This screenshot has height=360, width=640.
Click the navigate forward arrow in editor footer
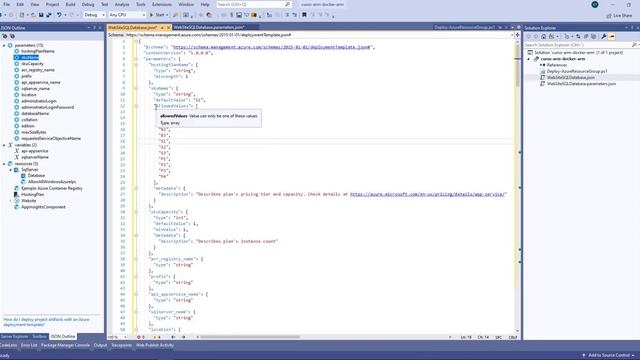[x=183, y=337]
